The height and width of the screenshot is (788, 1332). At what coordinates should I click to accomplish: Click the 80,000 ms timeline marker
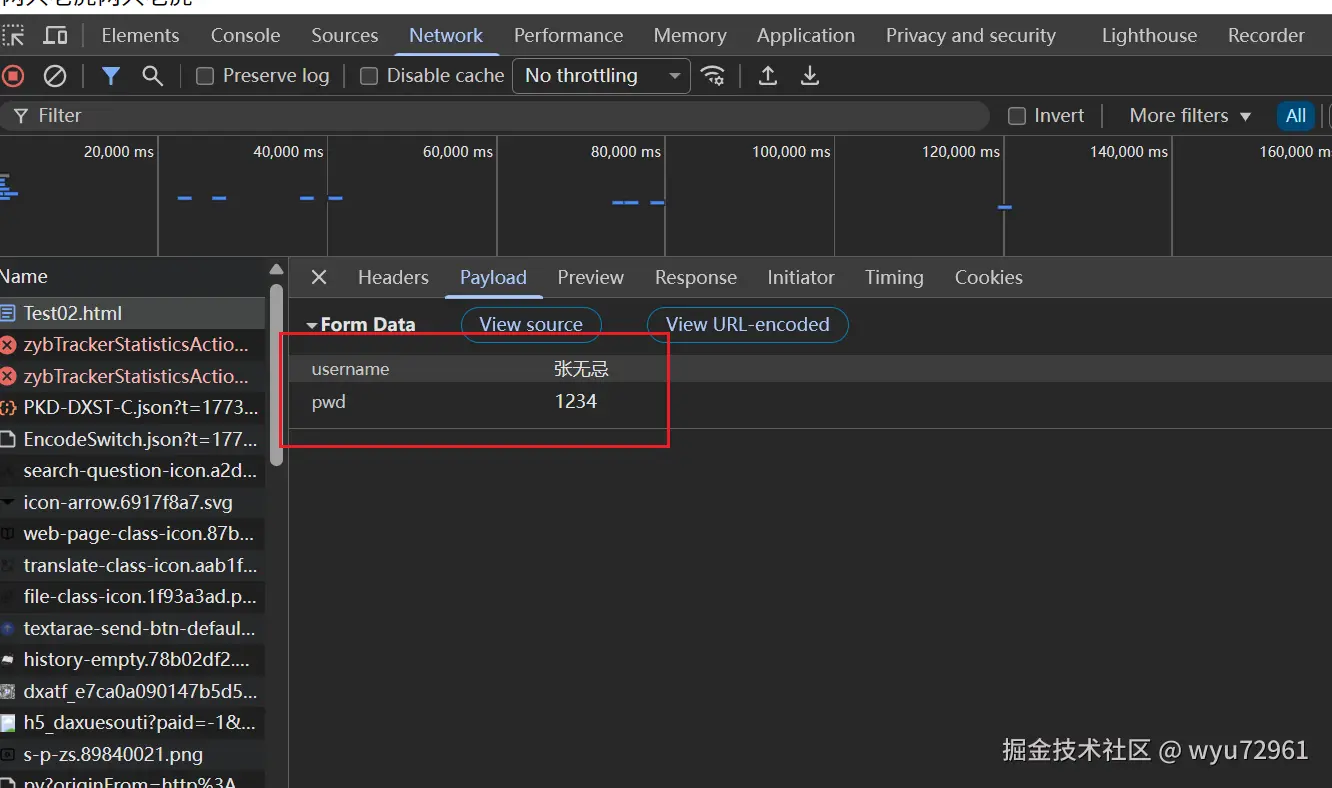pyautogui.click(x=625, y=152)
